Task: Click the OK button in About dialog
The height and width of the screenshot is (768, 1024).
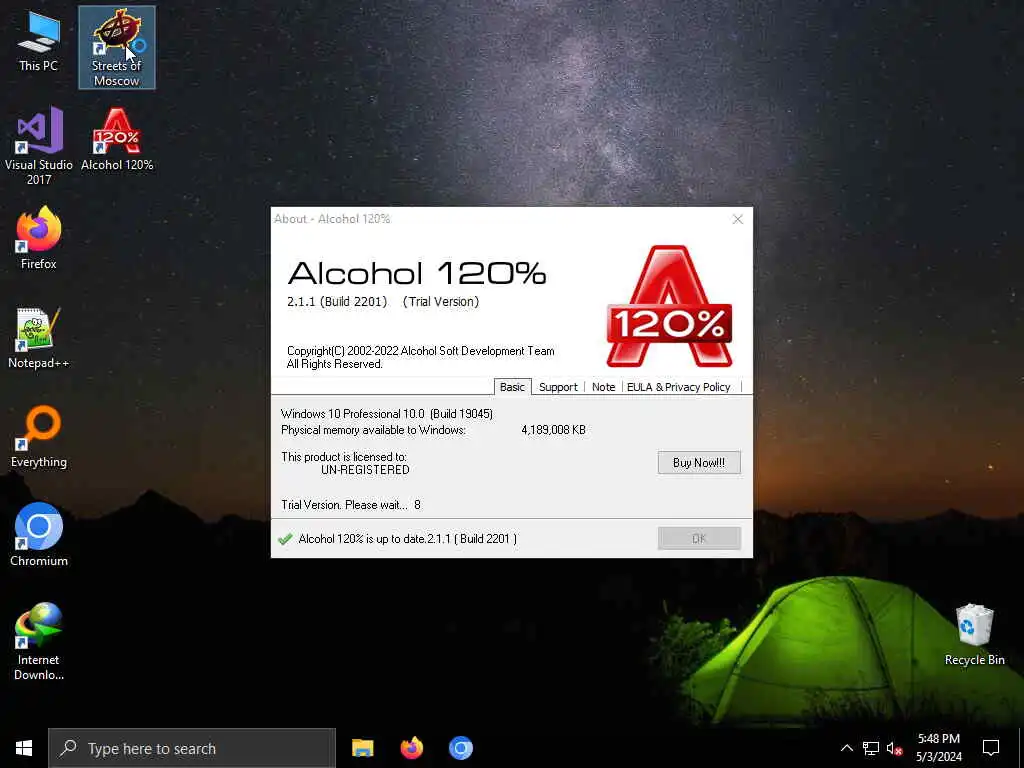Action: (x=699, y=538)
